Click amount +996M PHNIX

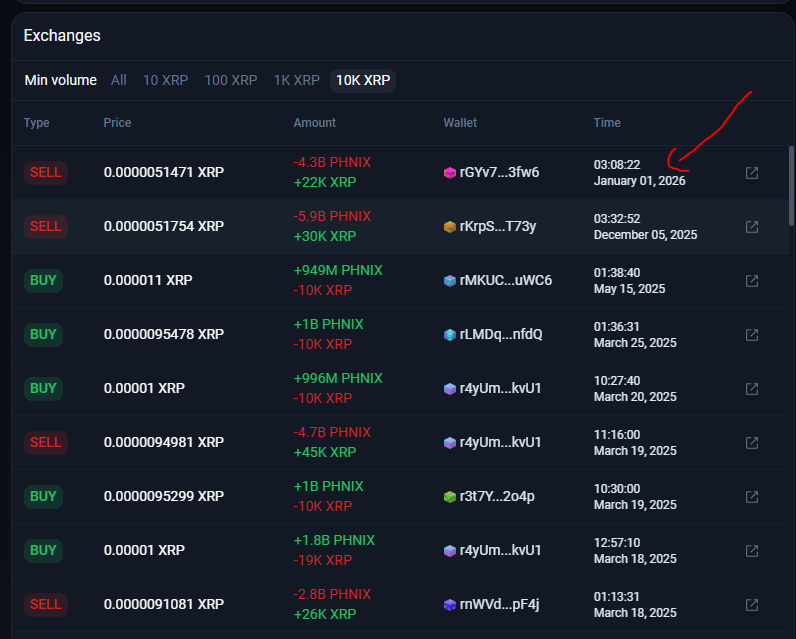click(338, 379)
